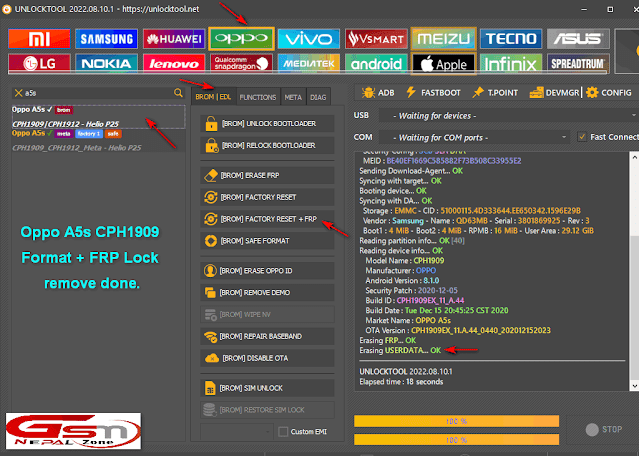Switch to the BROM | EDL tab
Viewport: 639px width, 456px height.
213,97
